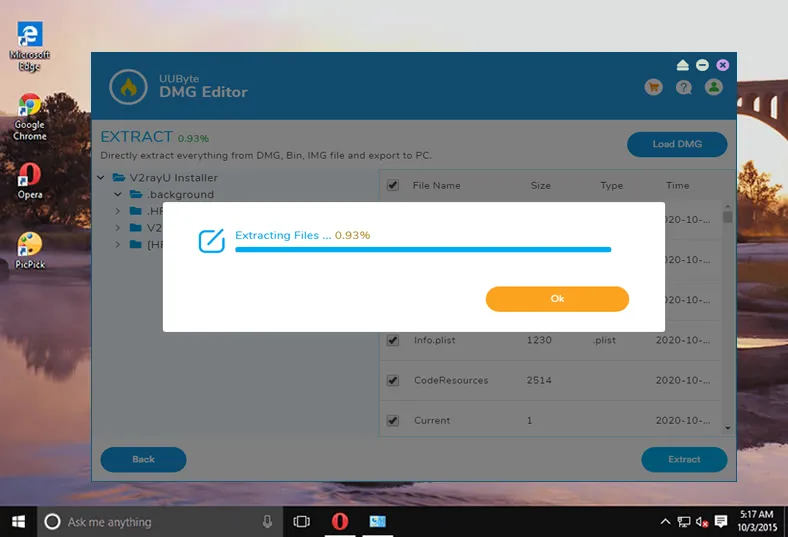Image resolution: width=788 pixels, height=537 pixels.
Task: Select V2rayU Installer in the tree
Action: point(173,177)
